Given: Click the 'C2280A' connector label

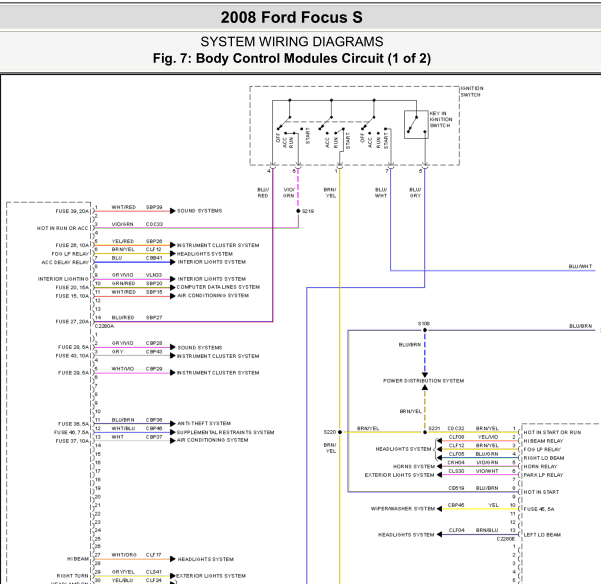Looking at the screenshot, I should click(104, 326).
